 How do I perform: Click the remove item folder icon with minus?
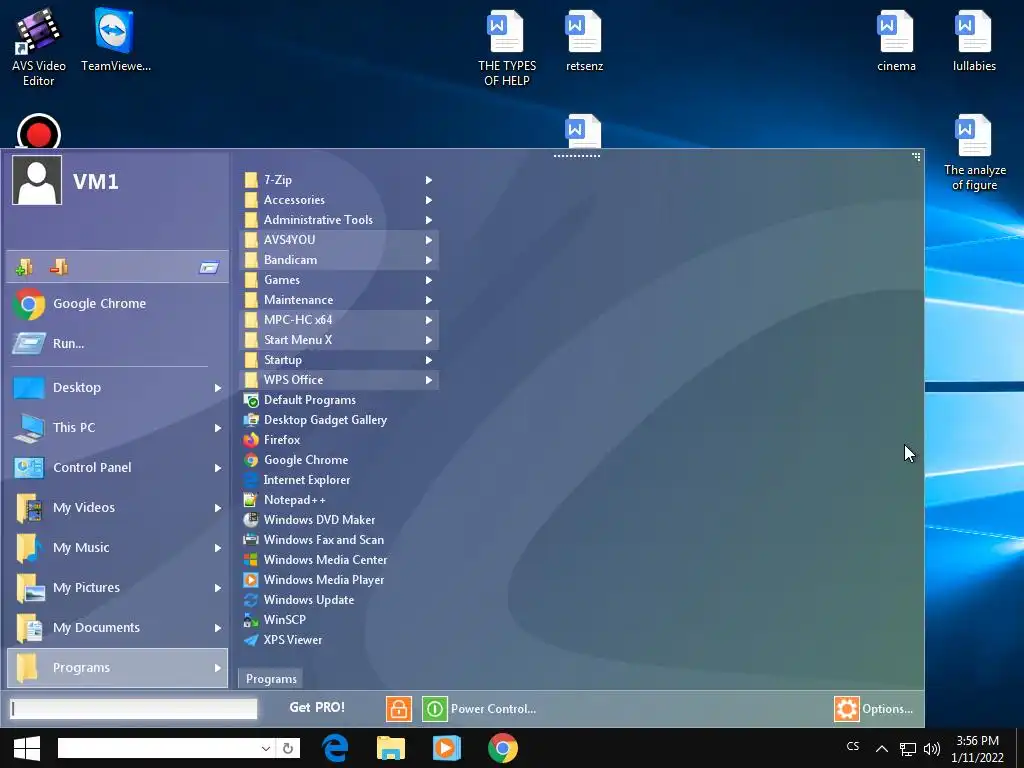click(59, 266)
